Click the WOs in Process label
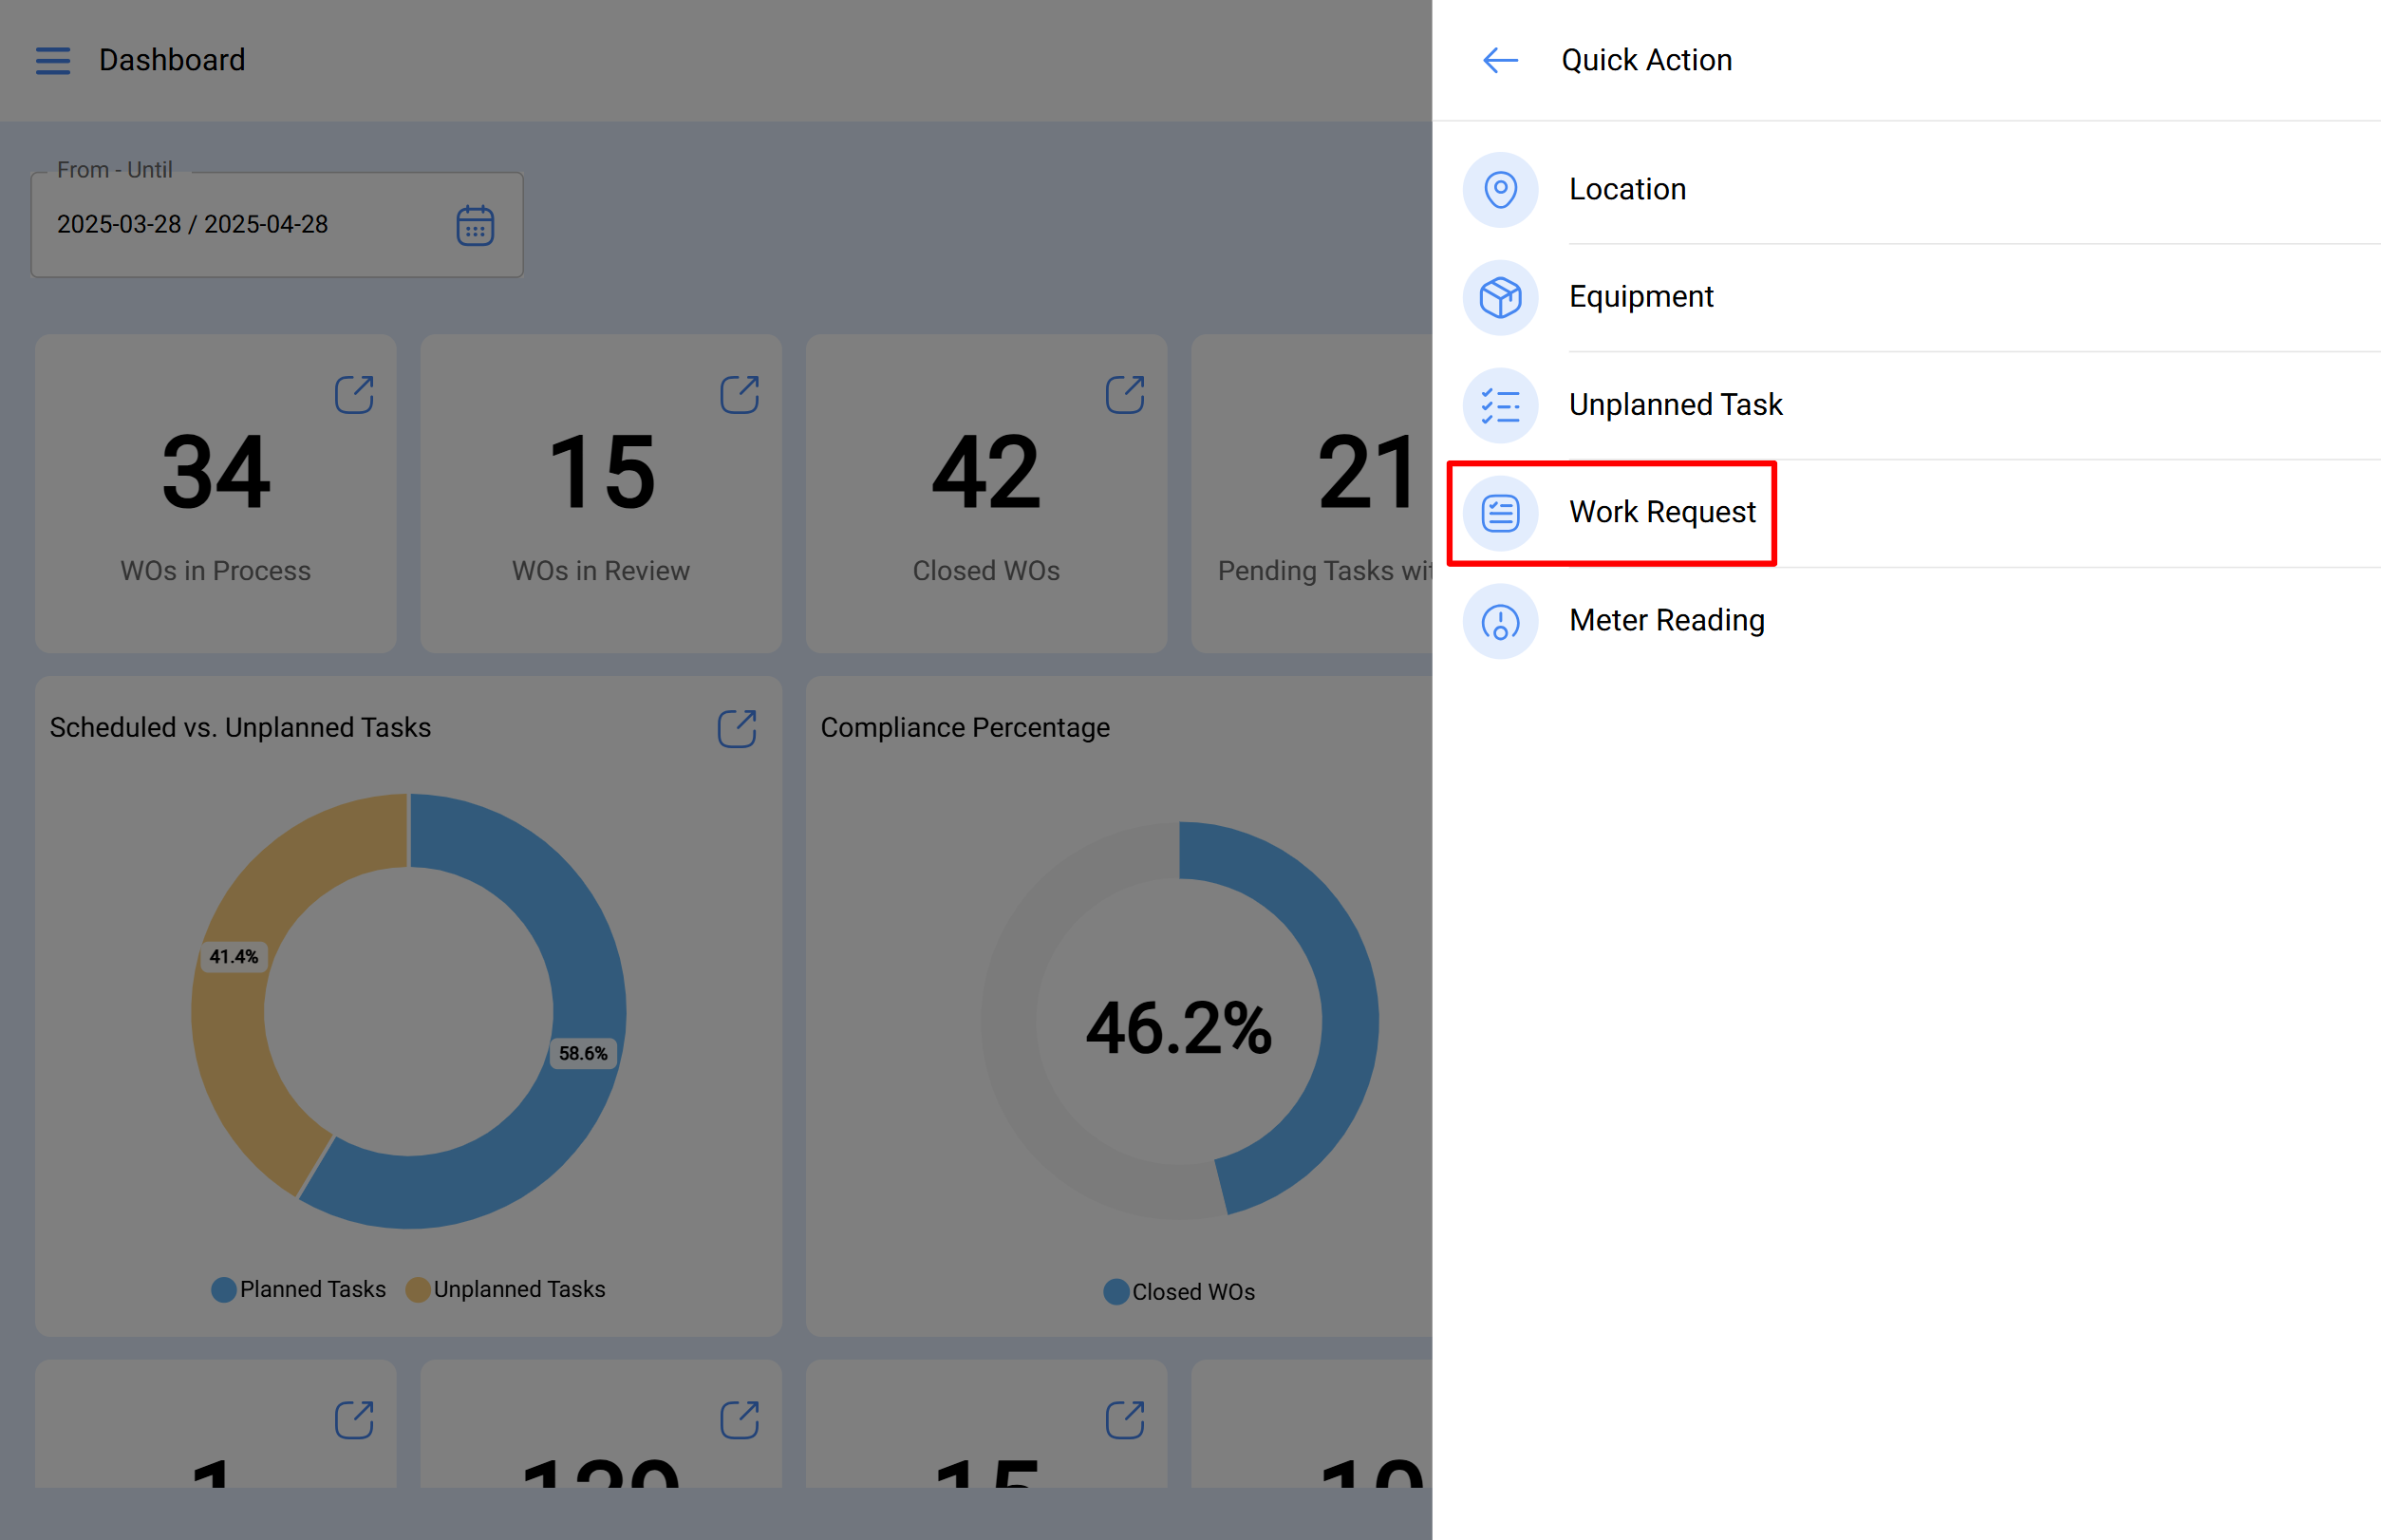Viewport: 2381px width, 1540px height. click(216, 571)
